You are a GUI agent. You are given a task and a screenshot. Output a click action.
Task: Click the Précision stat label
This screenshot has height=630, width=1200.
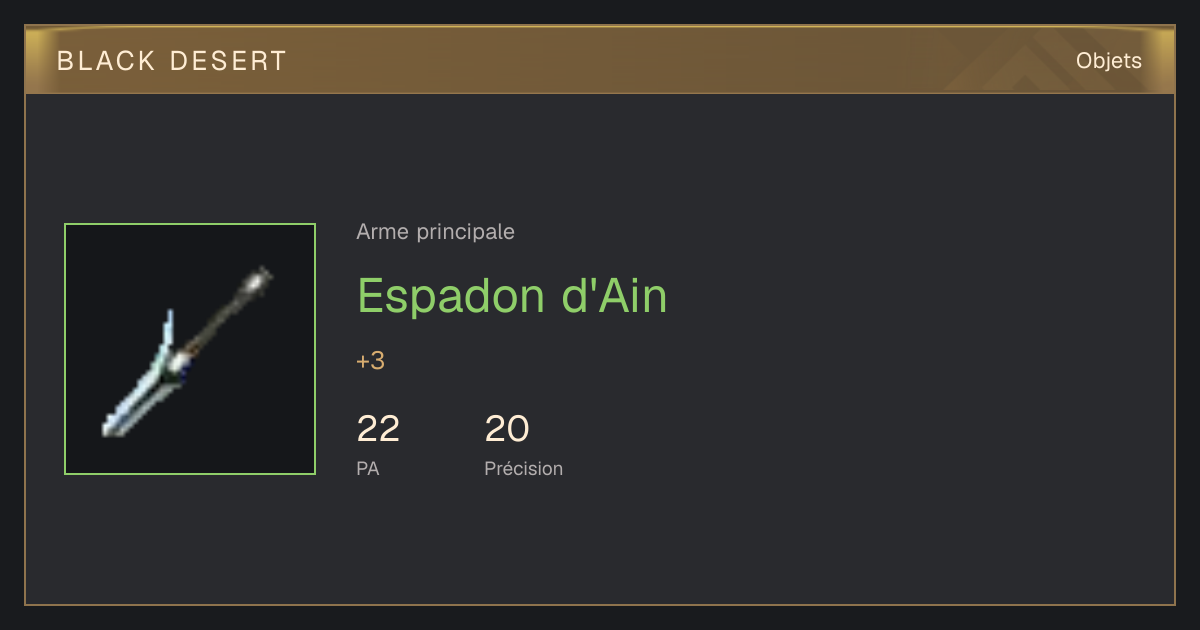coord(524,468)
